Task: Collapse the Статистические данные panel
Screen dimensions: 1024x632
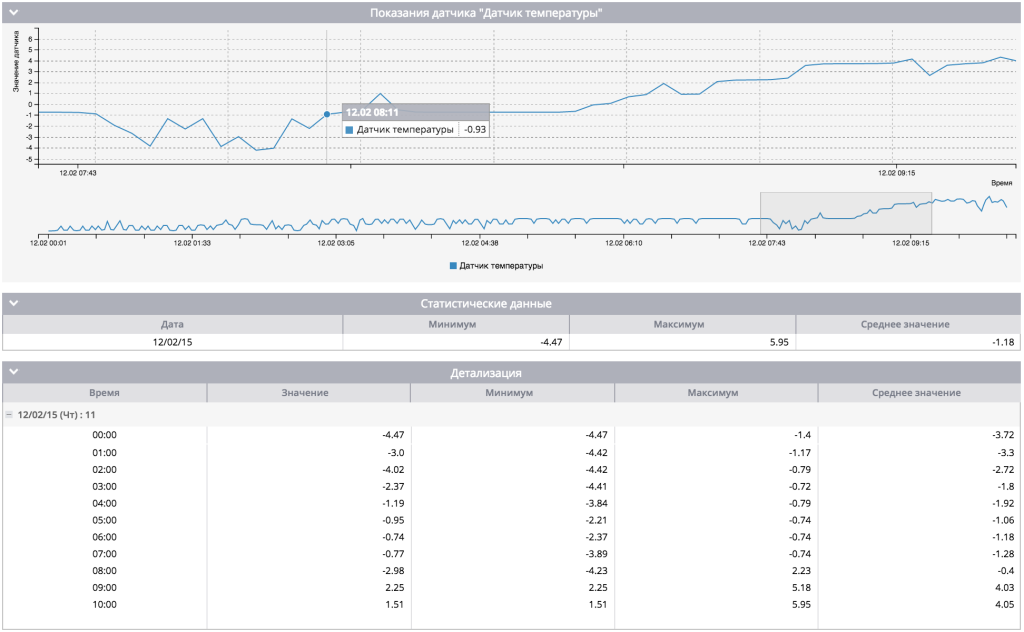Action: (14, 303)
